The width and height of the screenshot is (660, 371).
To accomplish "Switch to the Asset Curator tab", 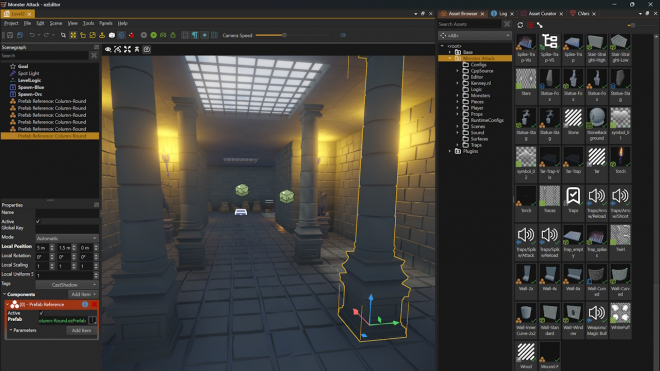I will (542, 14).
